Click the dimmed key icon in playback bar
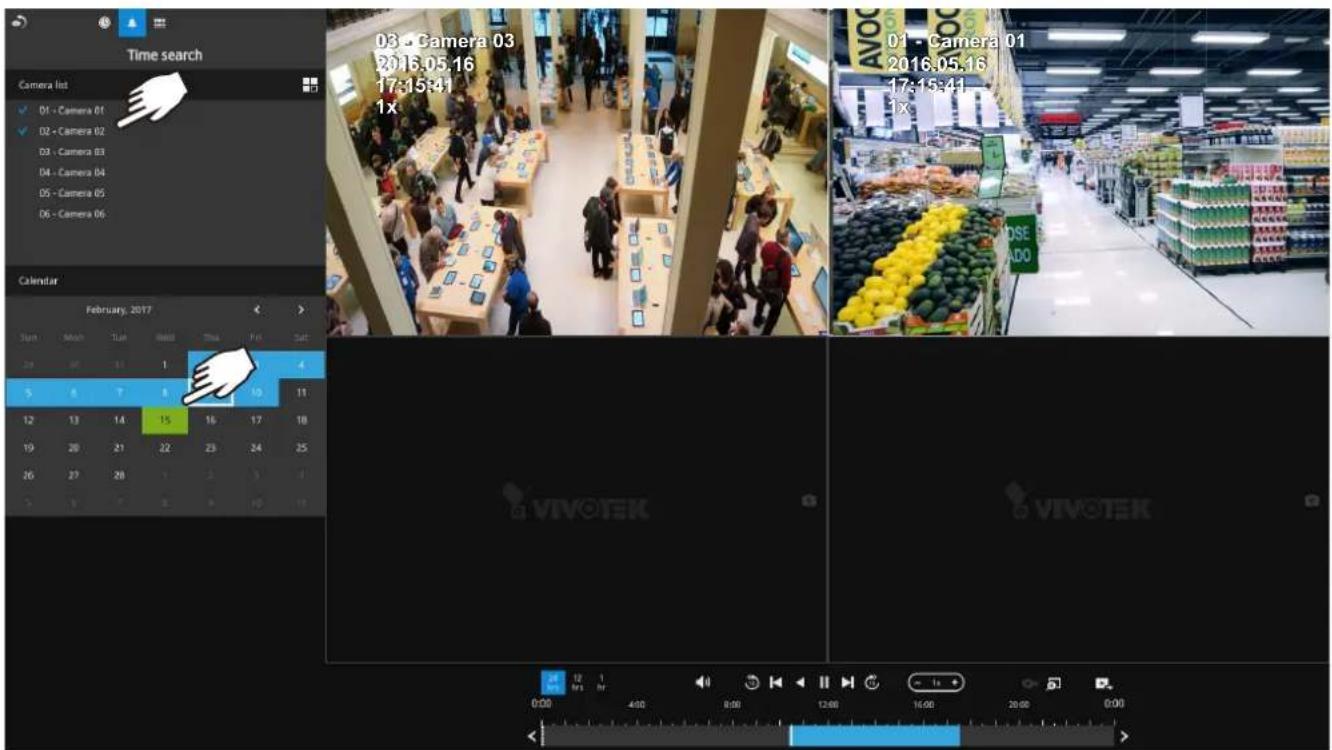Image resolution: width=1332 pixels, height=750 pixels. pyautogui.click(x=1030, y=683)
